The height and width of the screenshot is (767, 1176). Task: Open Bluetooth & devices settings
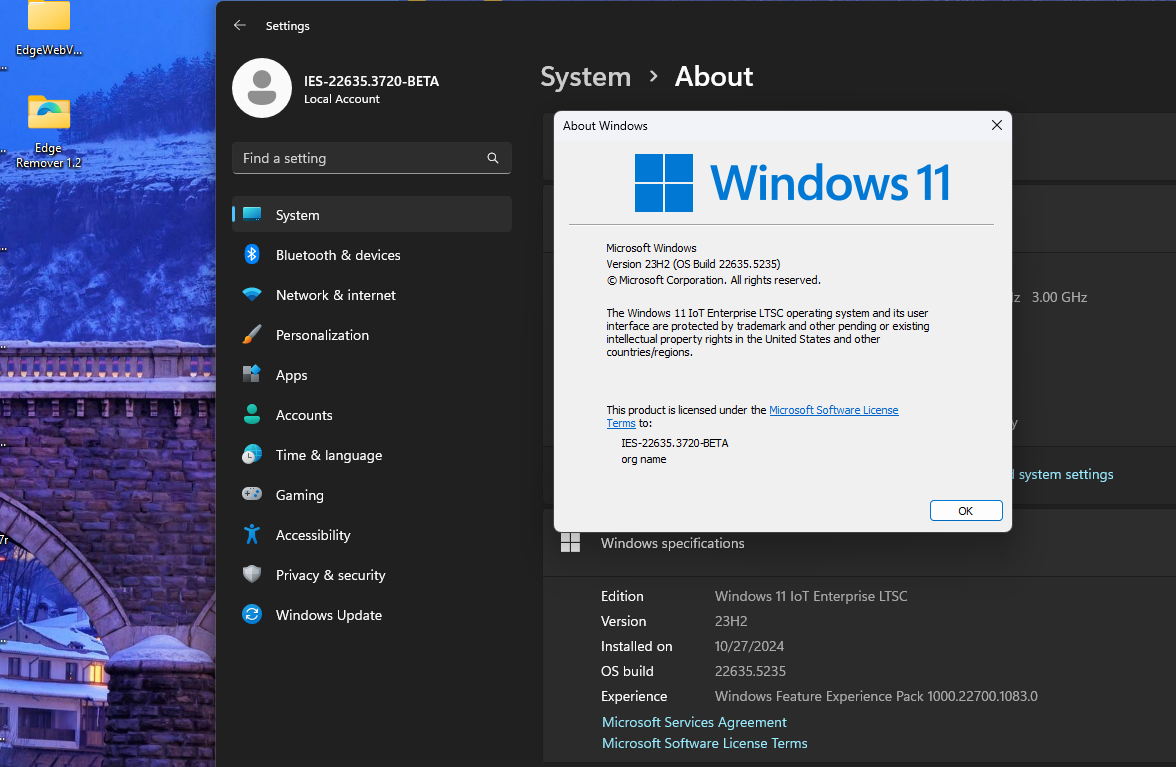coord(372,255)
